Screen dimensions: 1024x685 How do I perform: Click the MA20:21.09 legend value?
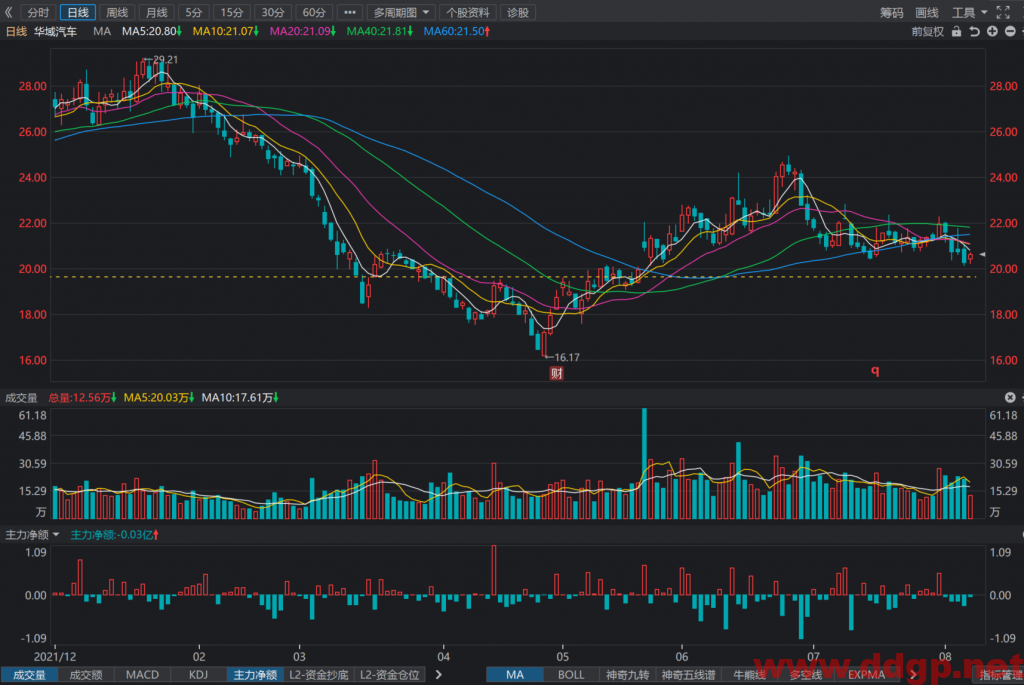click(302, 31)
